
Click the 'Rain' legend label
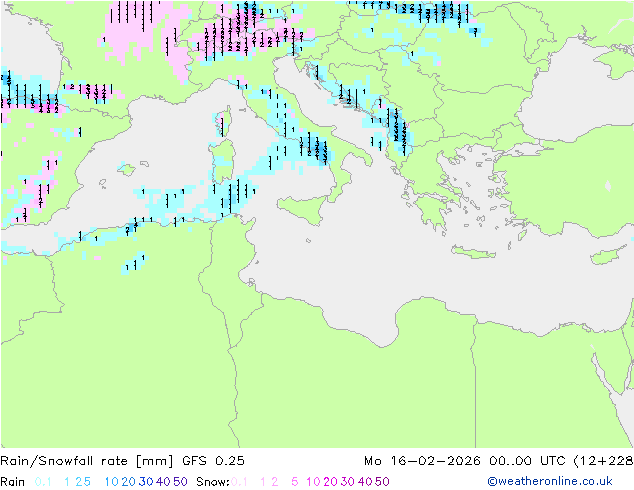click(x=13, y=482)
